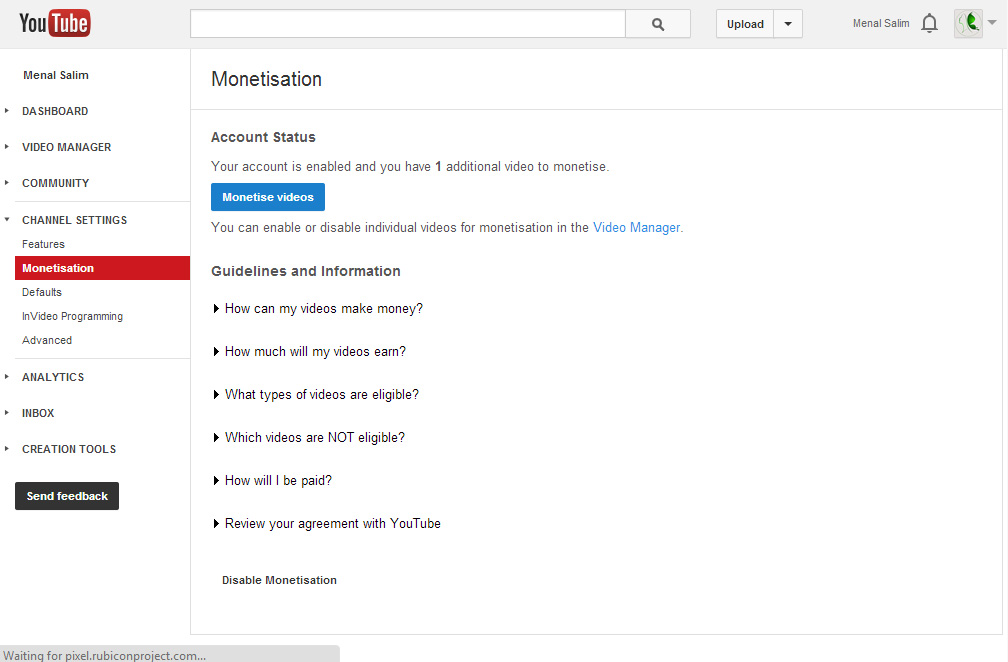Expand the Creation Tools section
This screenshot has width=1008, height=662.
tap(69, 449)
